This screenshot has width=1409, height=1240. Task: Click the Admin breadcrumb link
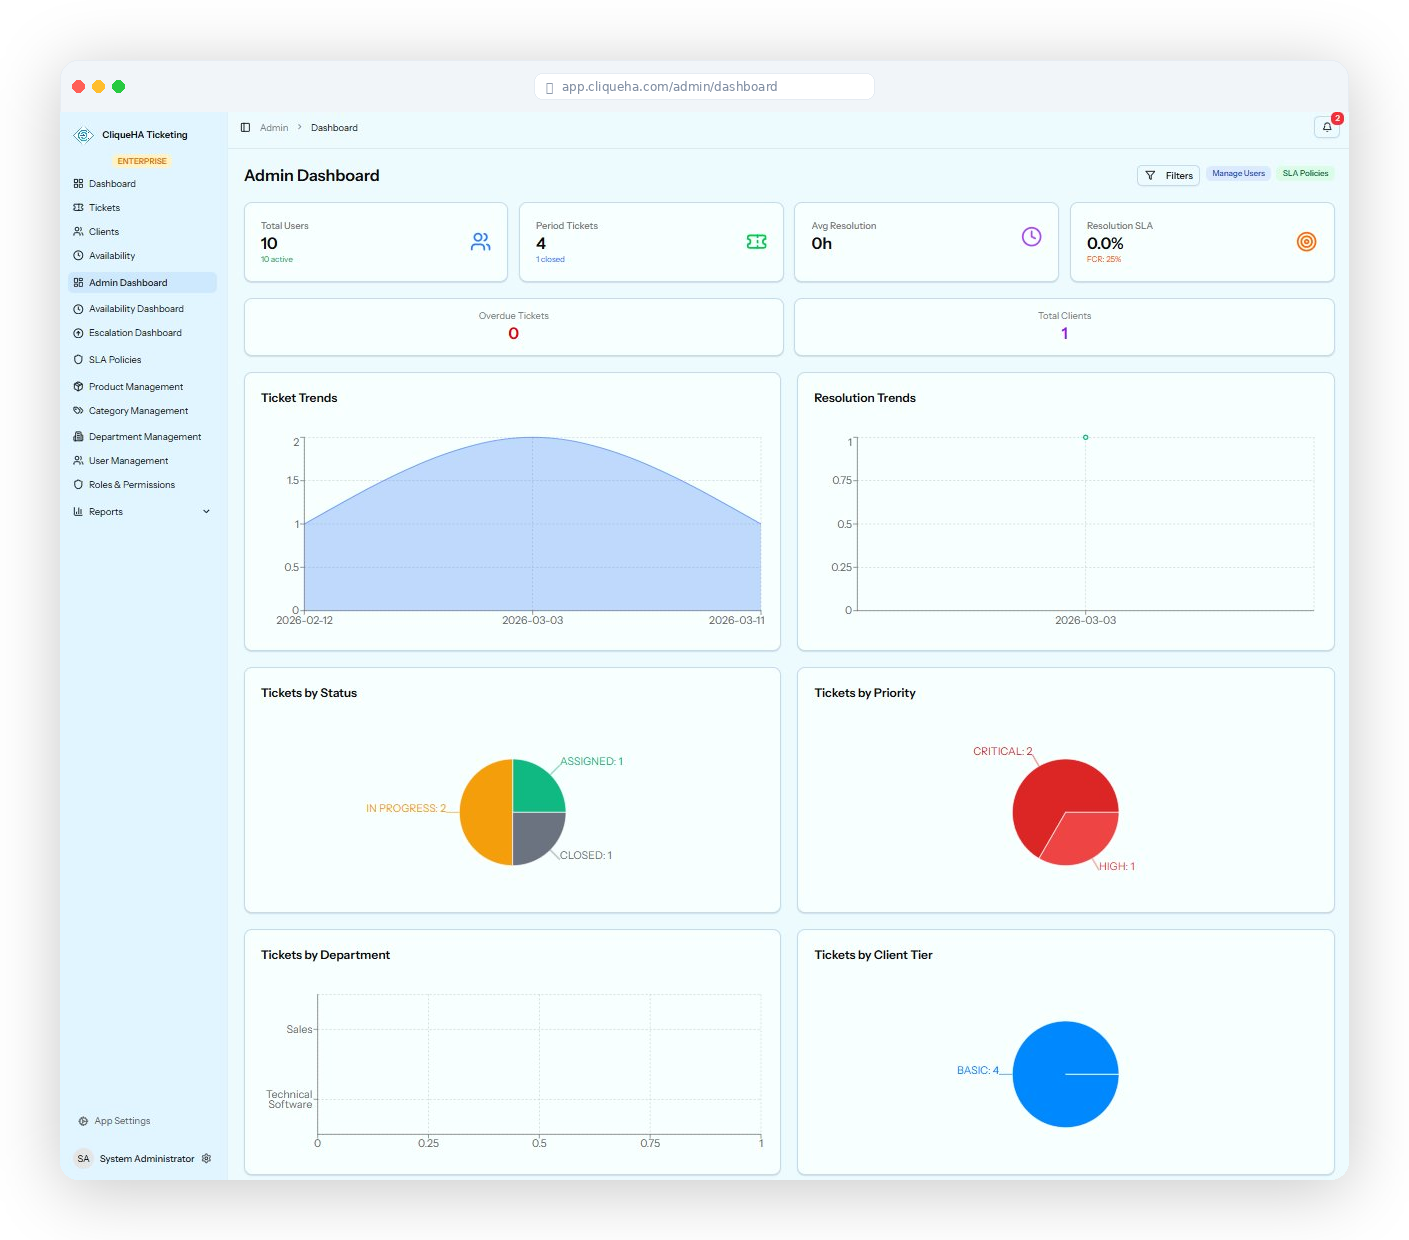point(274,128)
